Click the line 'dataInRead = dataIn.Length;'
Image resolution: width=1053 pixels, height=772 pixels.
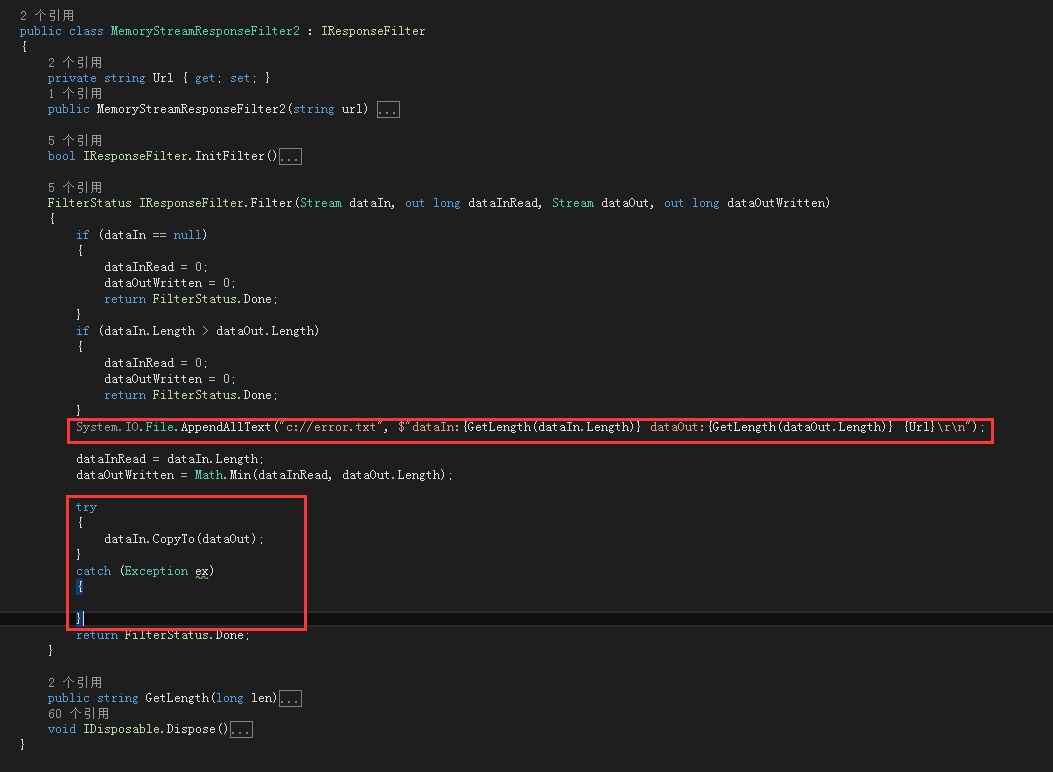click(x=170, y=459)
